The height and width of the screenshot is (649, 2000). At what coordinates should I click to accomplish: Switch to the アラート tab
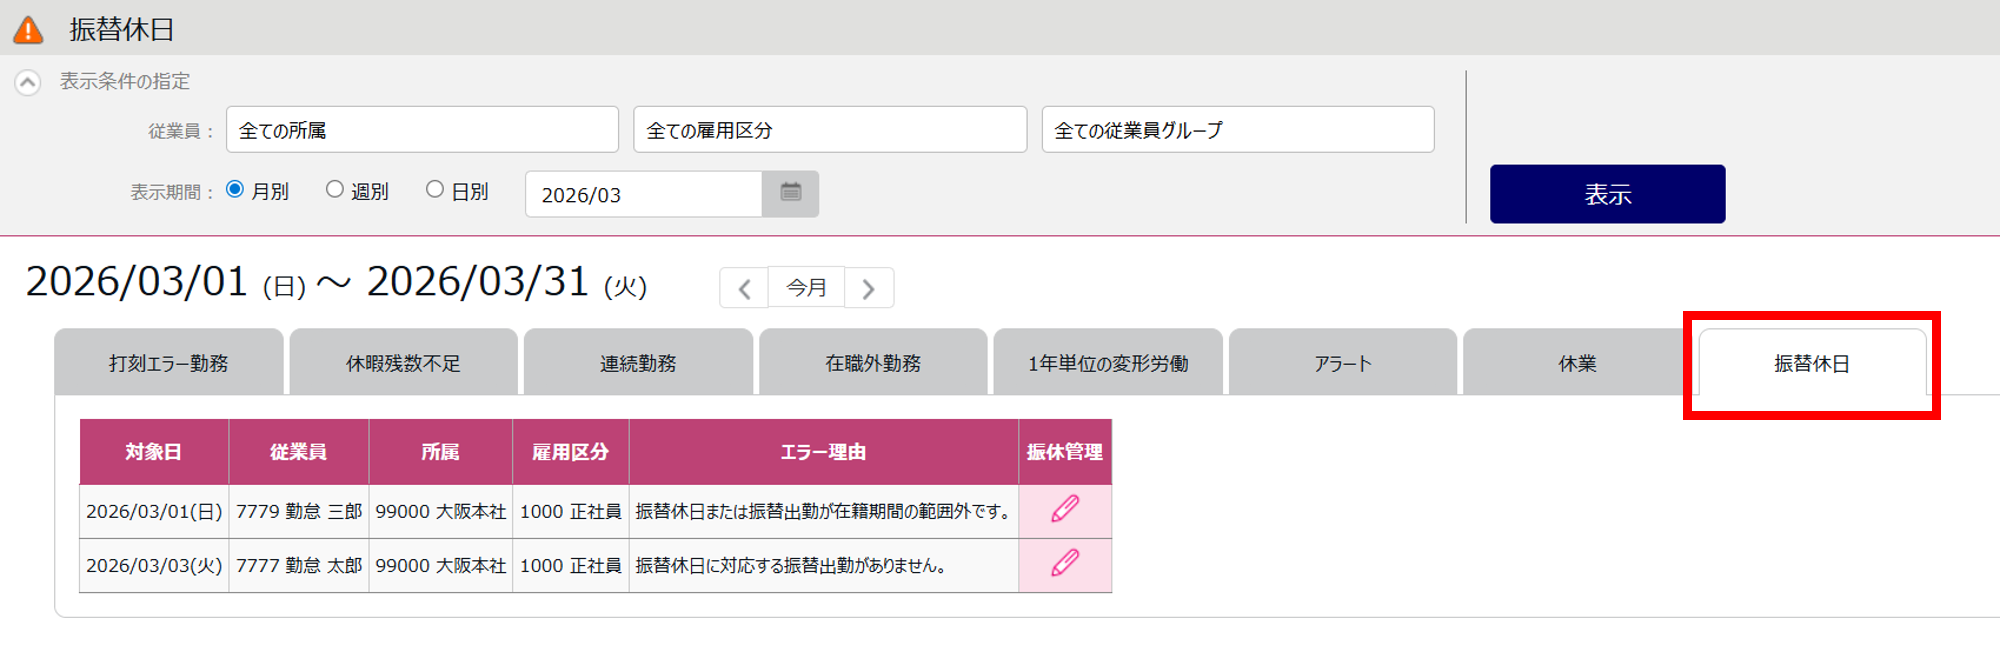click(1342, 363)
